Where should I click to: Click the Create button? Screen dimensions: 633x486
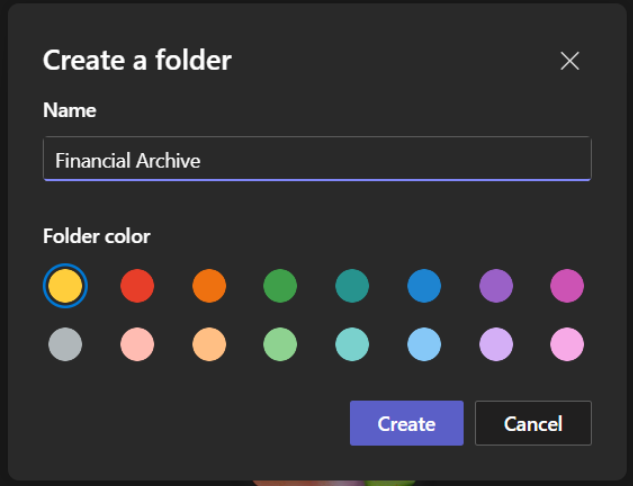pyautogui.click(x=406, y=423)
